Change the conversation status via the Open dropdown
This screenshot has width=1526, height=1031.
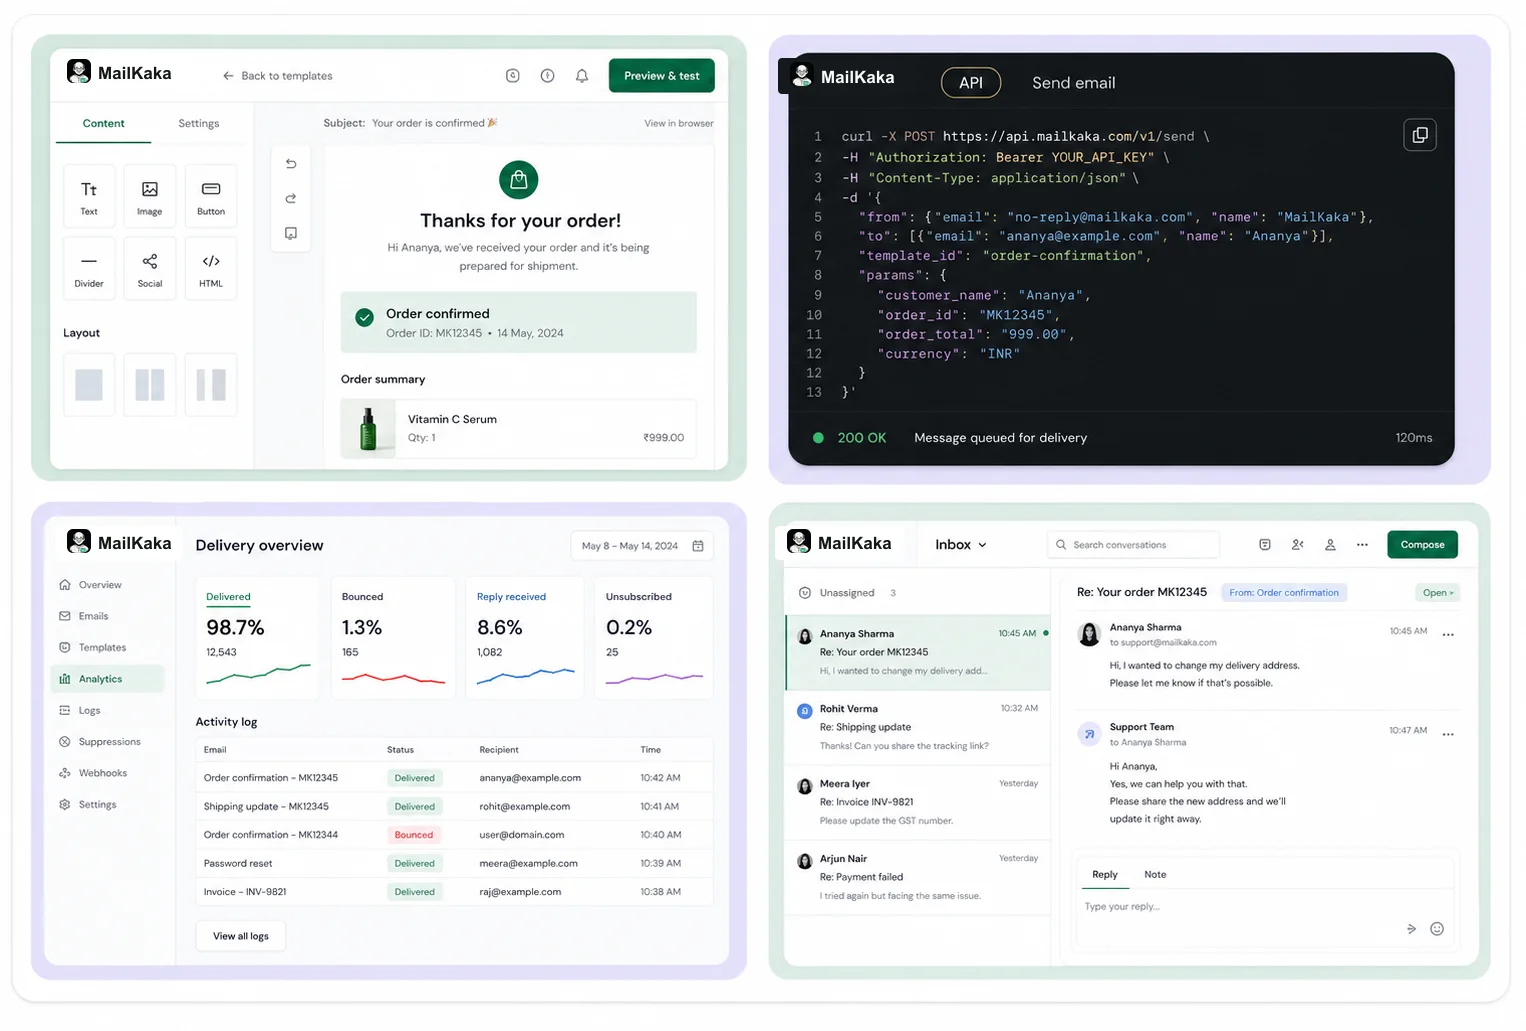point(1438,593)
